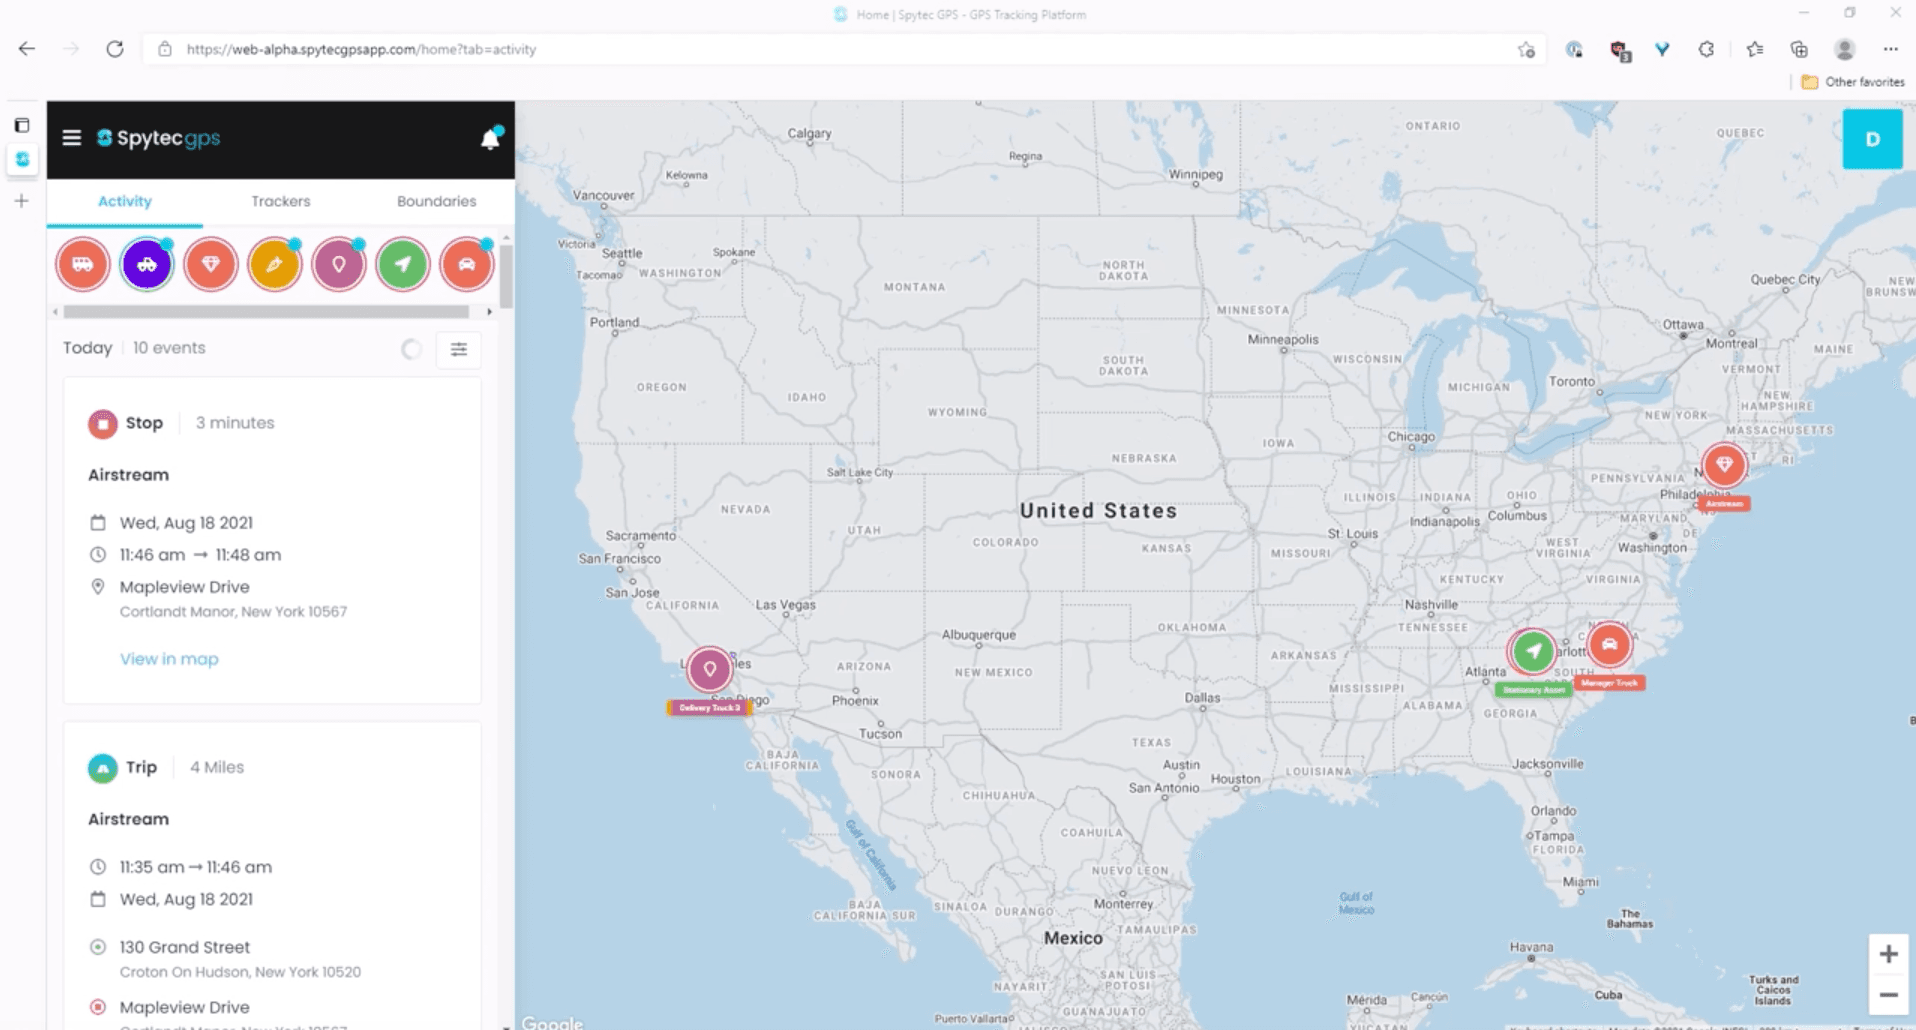This screenshot has height=1030, width=1916.
Task: Open the activity filter settings button
Action: pyautogui.click(x=459, y=349)
